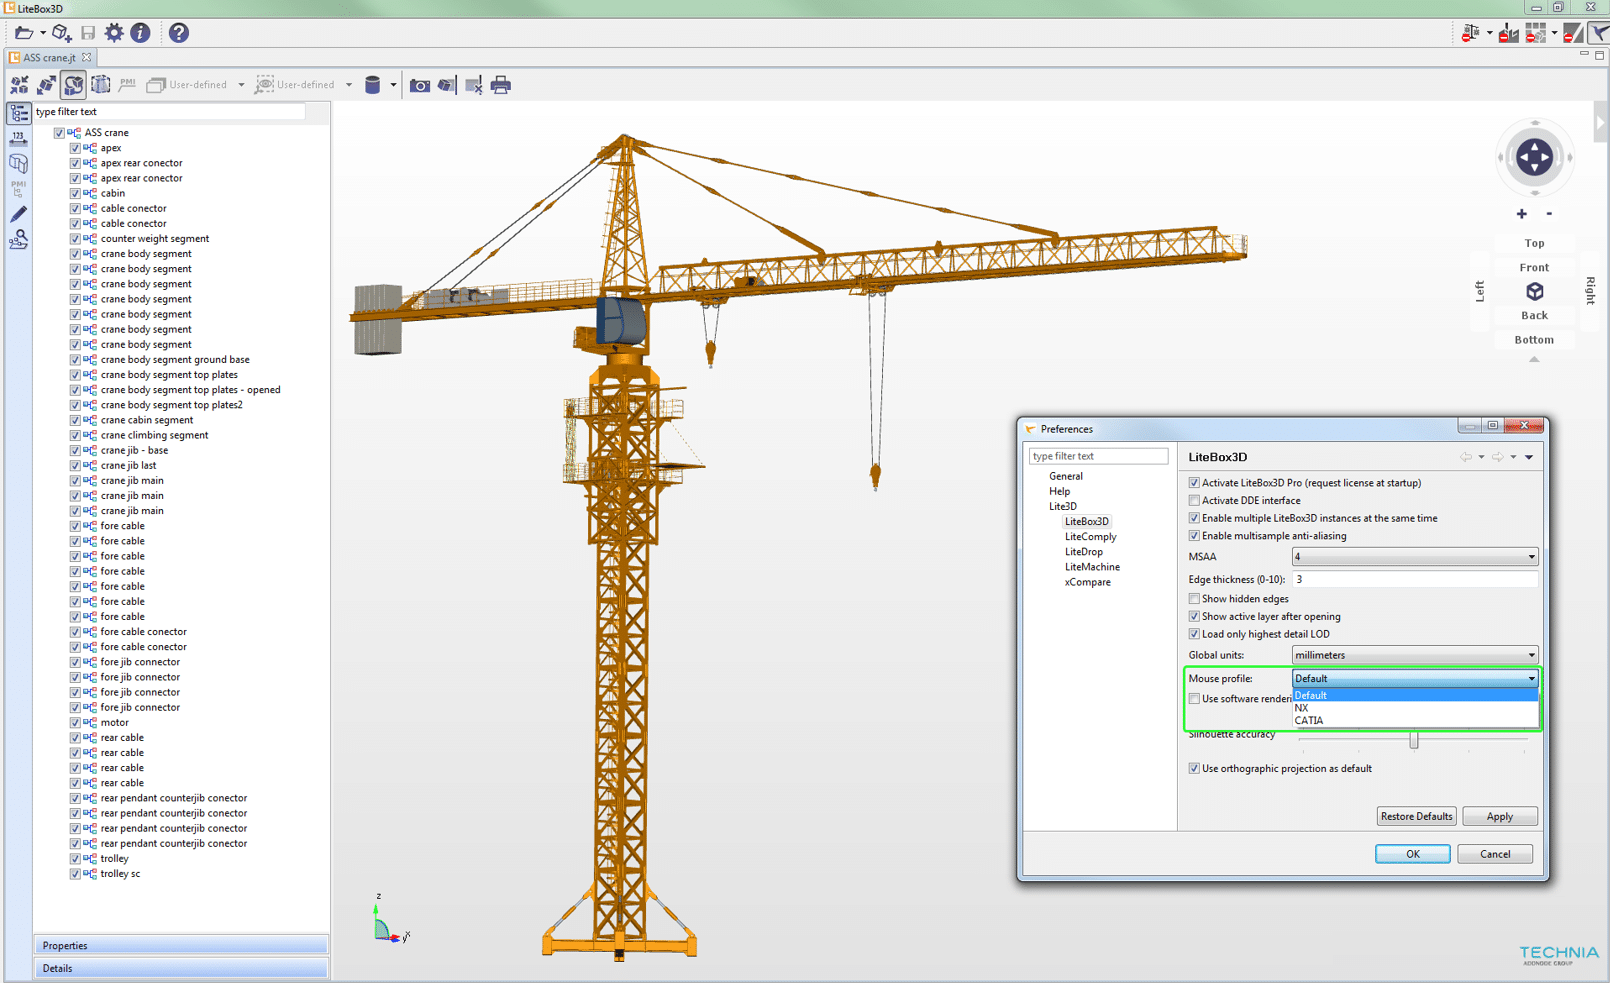Click the collapse assembly icon in view toolbar

click(x=19, y=85)
